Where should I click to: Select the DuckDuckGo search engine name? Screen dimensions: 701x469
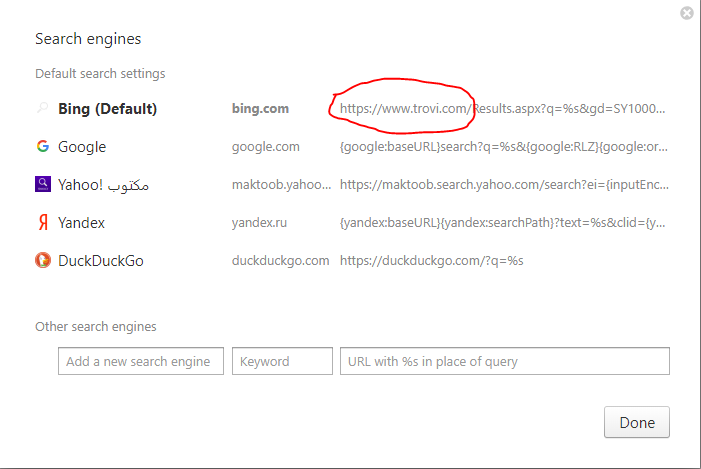point(101,261)
